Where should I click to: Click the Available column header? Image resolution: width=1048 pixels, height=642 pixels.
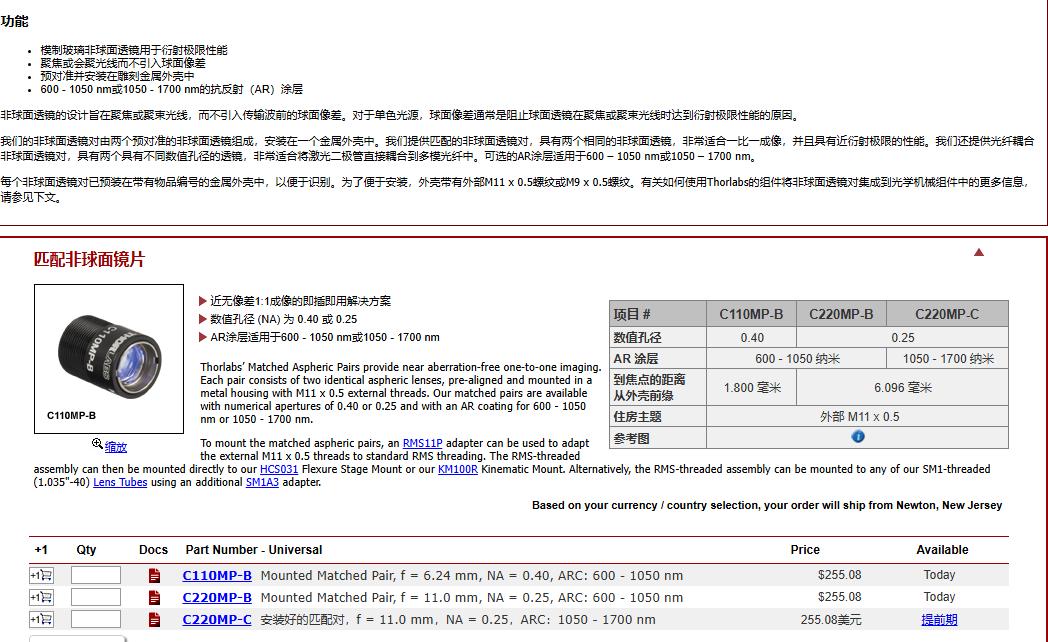point(942,550)
